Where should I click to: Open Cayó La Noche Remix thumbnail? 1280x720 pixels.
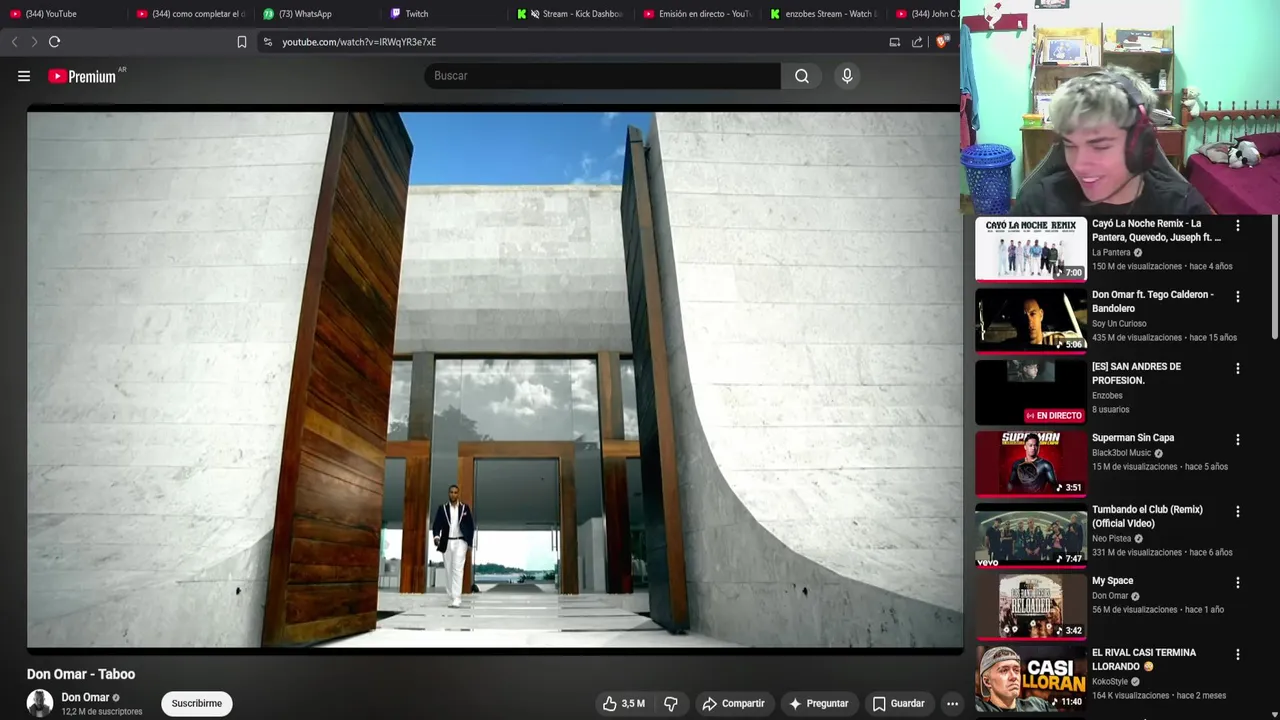pyautogui.click(x=1031, y=249)
